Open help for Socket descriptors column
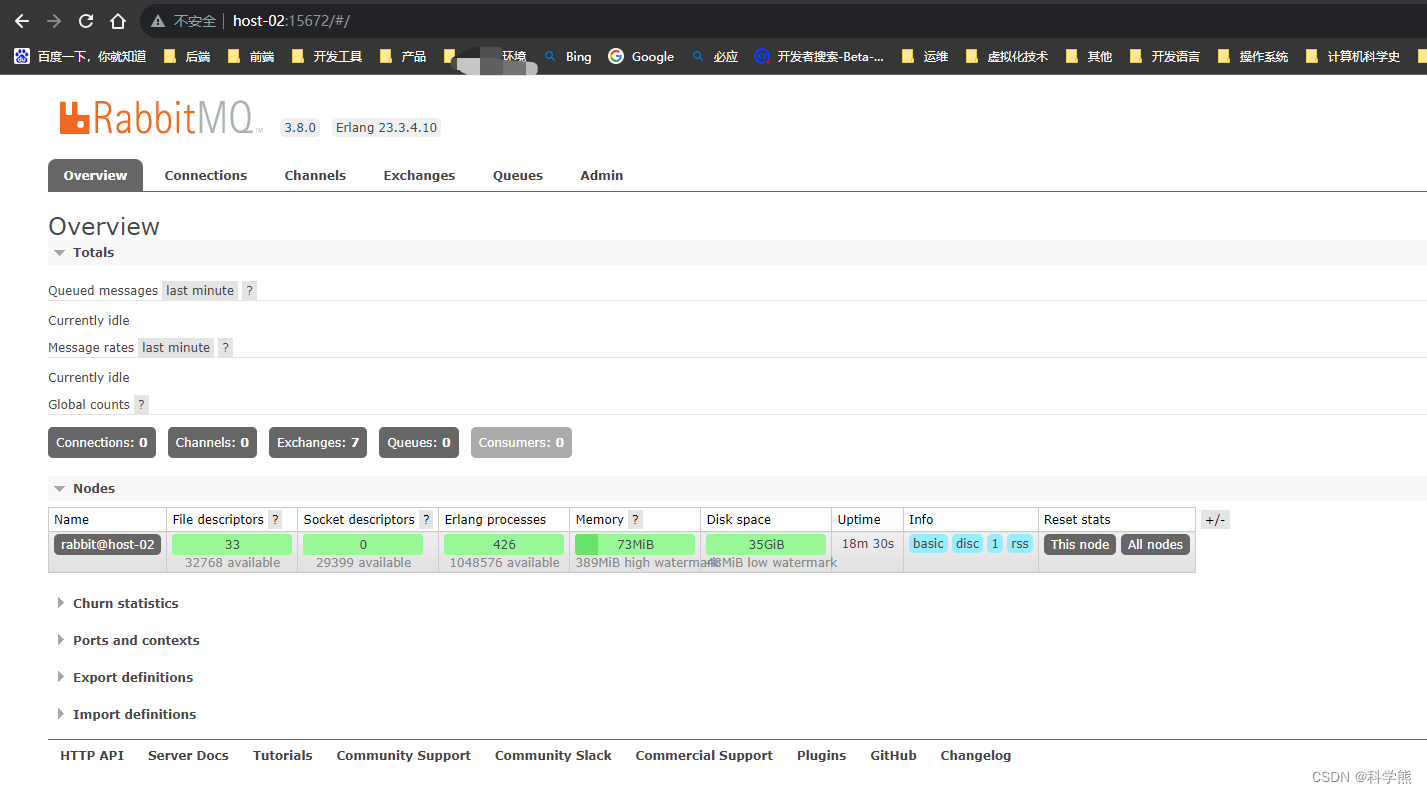Screen dimensions: 1427x794 [x=426, y=520]
